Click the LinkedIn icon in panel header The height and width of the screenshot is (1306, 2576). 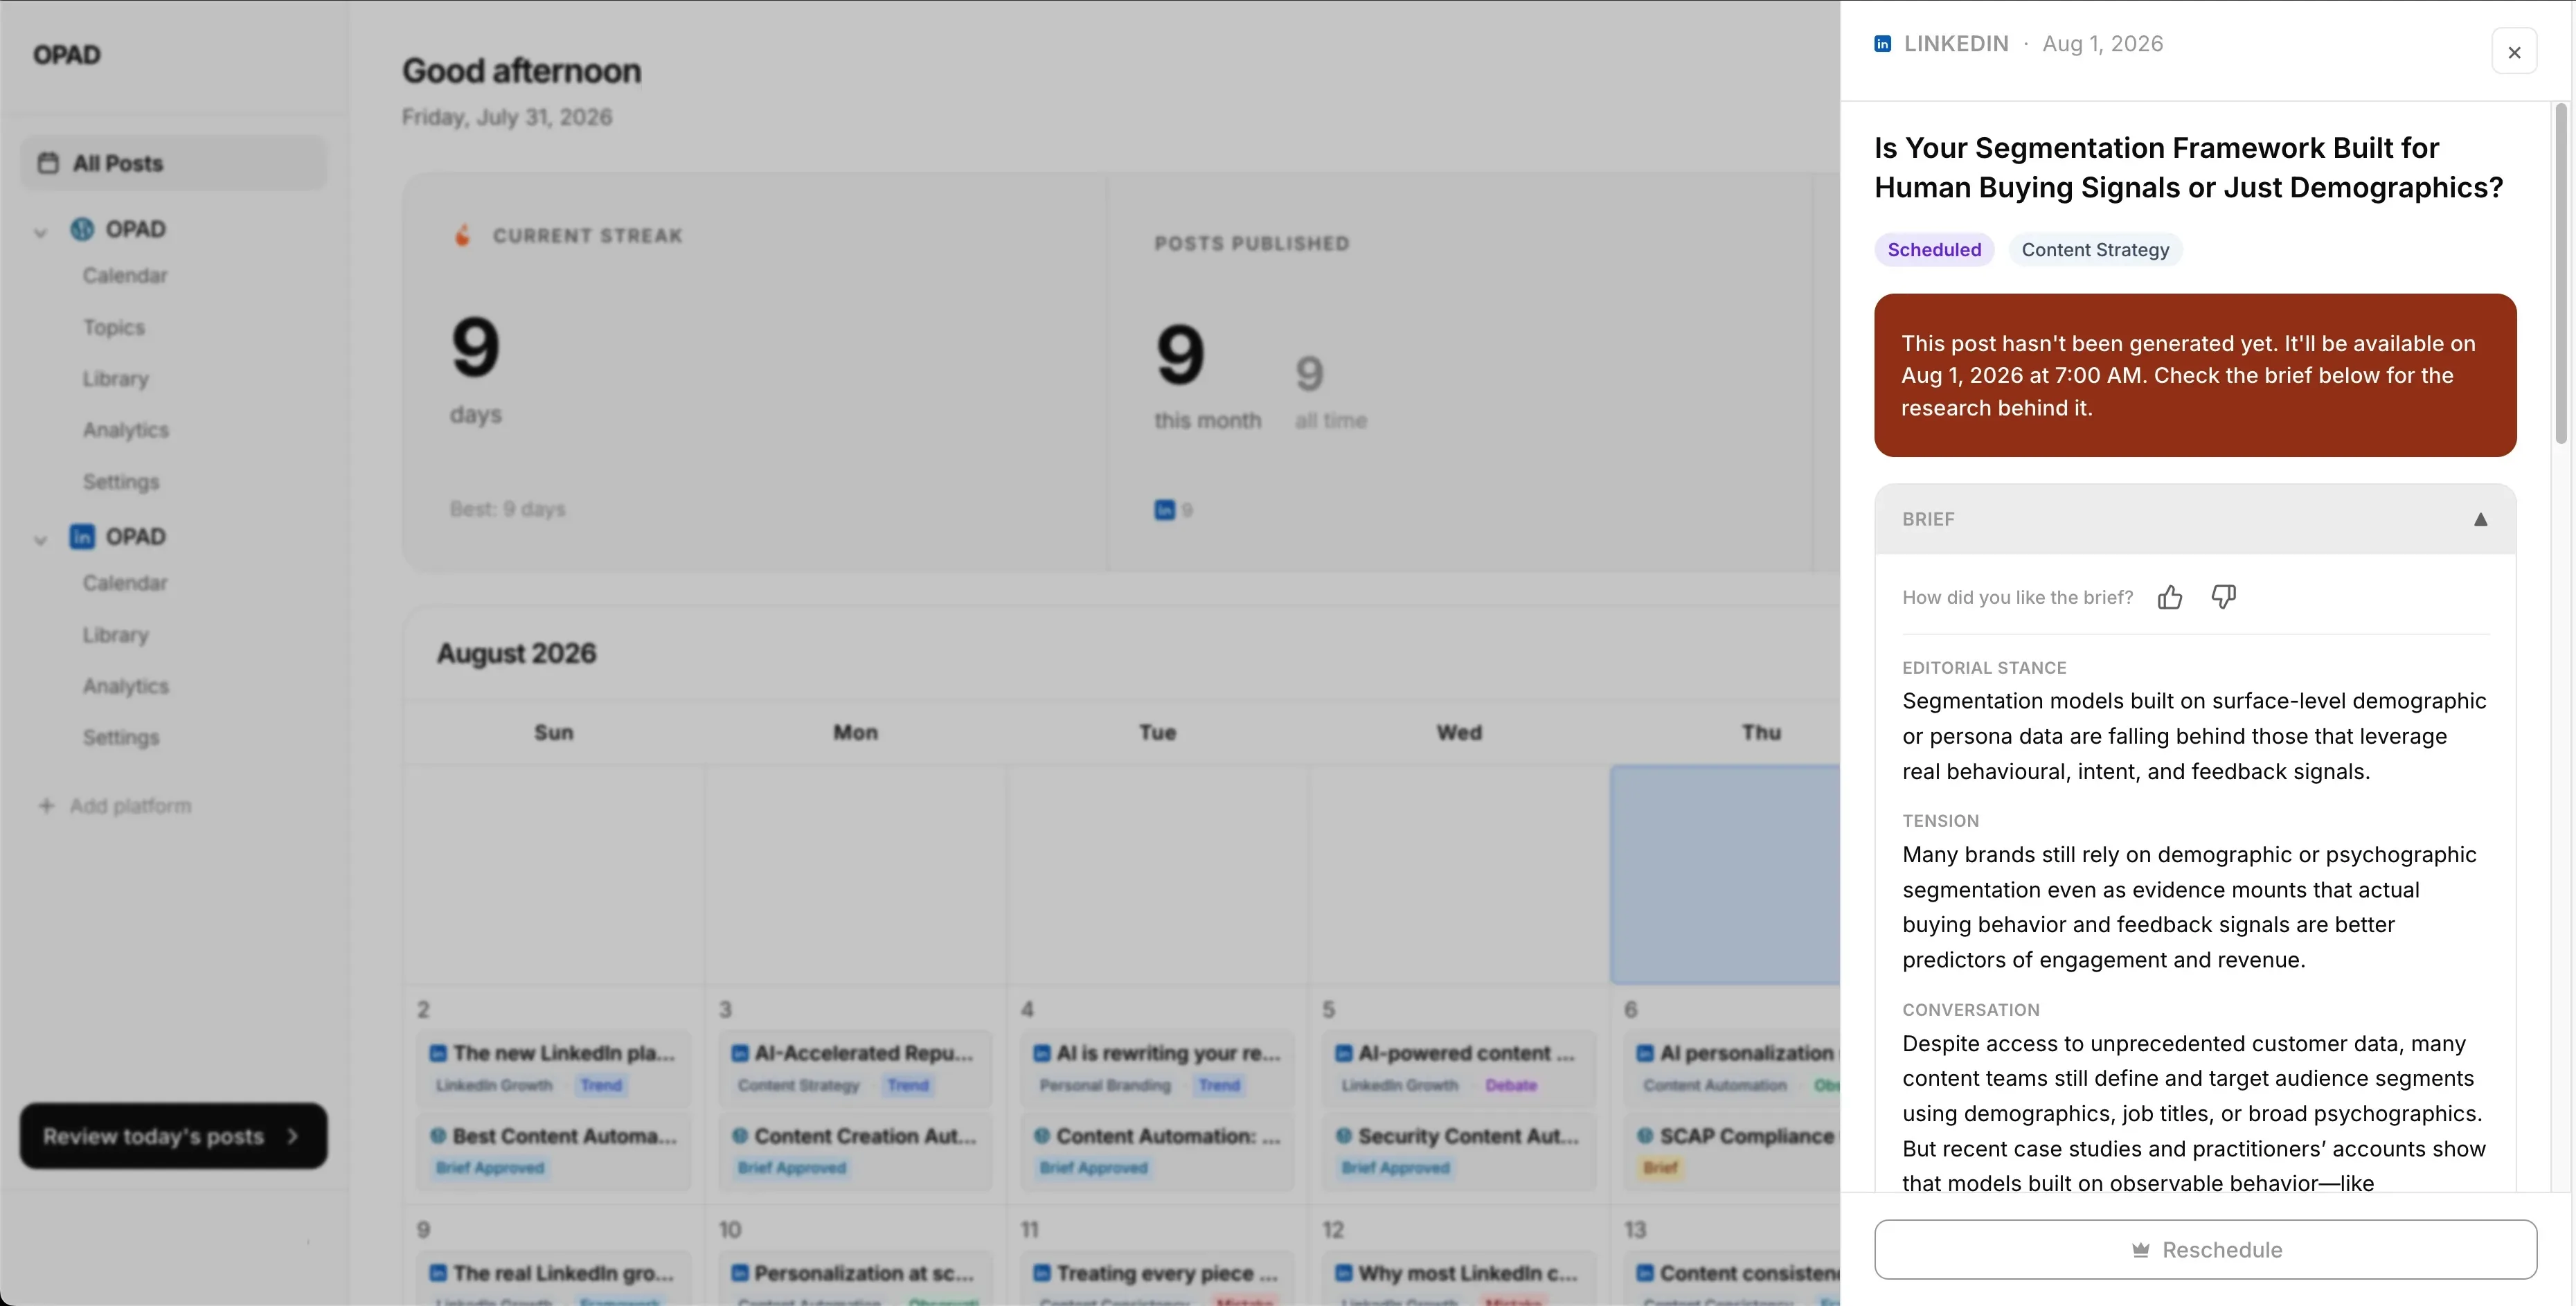(1882, 44)
